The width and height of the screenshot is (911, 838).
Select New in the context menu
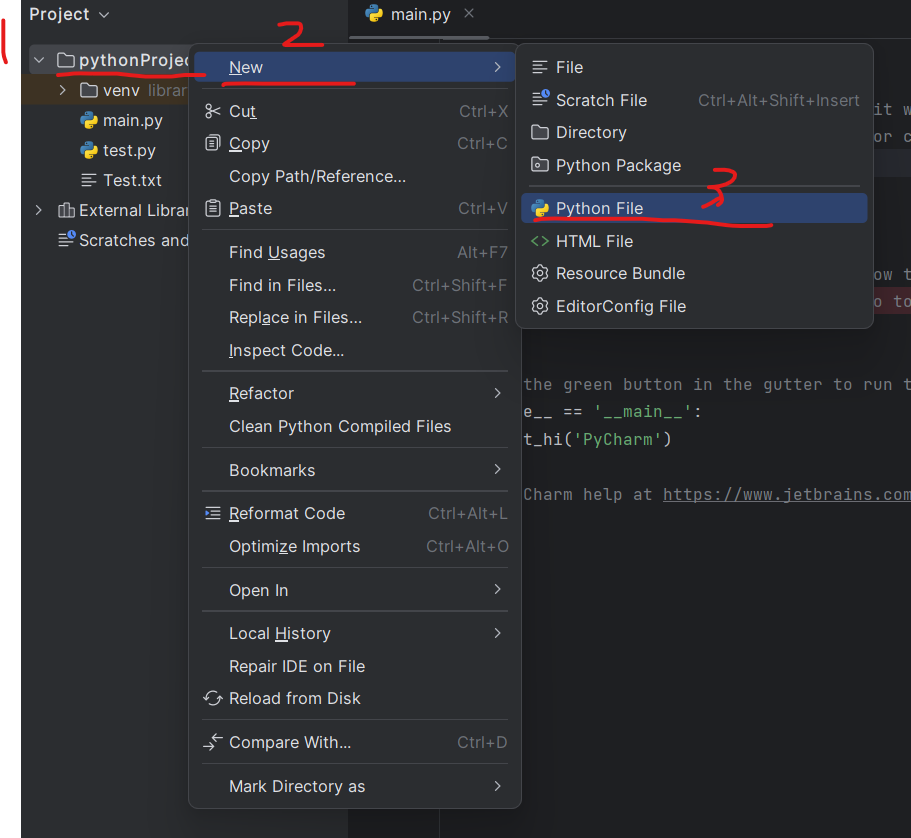tap(355, 67)
